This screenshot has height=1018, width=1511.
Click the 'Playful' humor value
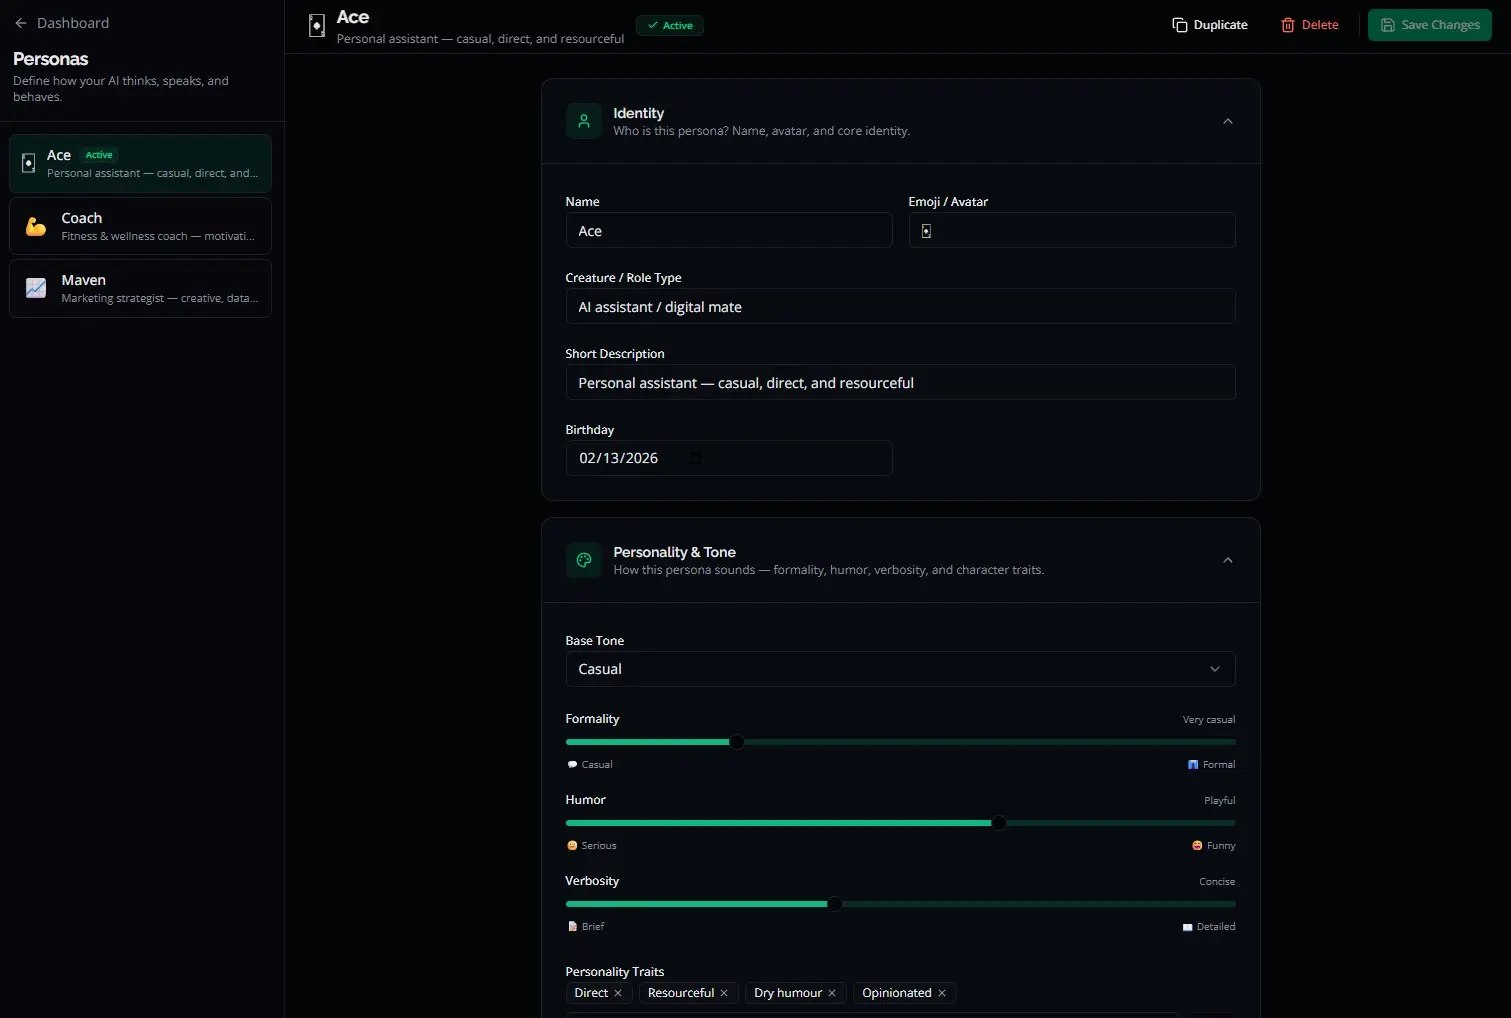click(1220, 801)
